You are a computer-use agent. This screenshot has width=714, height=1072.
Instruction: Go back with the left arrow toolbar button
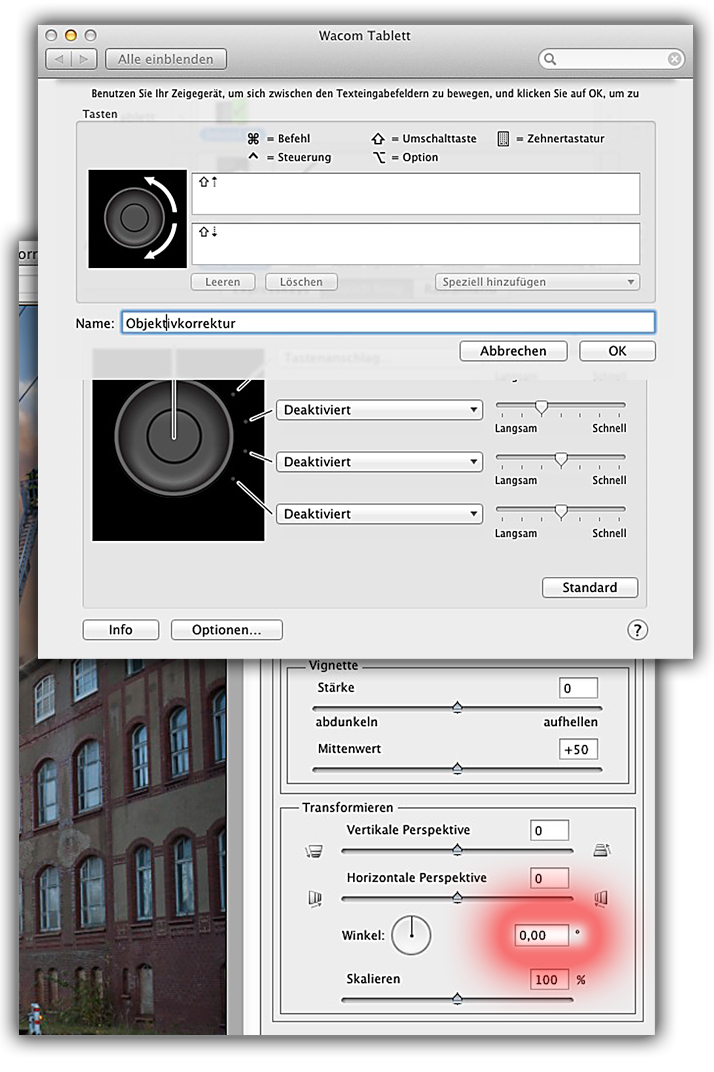point(58,59)
